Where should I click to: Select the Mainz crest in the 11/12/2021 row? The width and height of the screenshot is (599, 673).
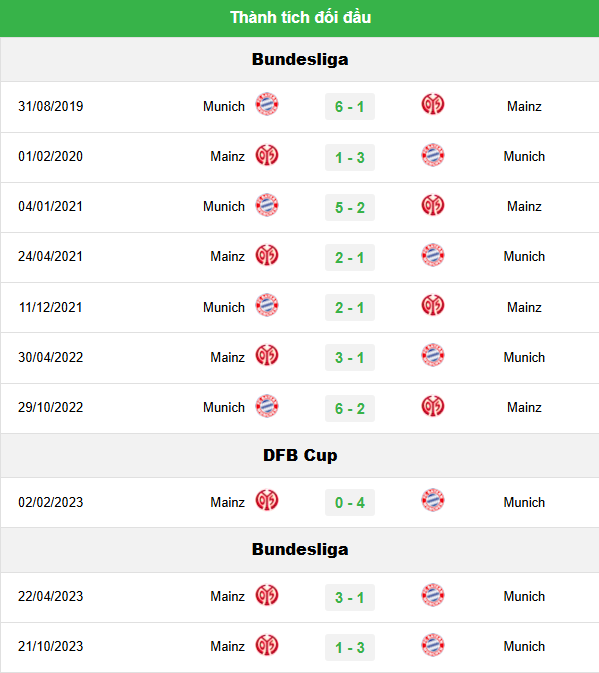[x=433, y=305]
